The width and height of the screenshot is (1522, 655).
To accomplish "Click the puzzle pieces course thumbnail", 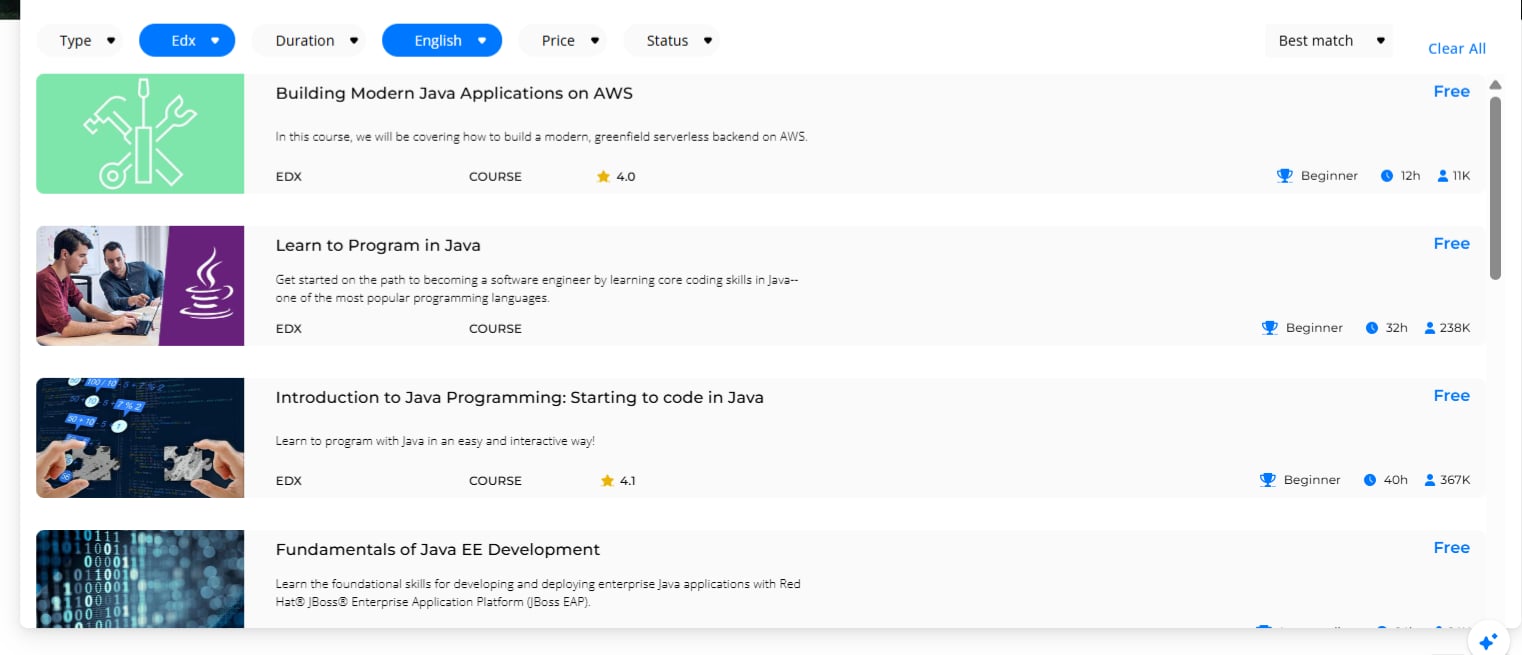I will point(140,438).
